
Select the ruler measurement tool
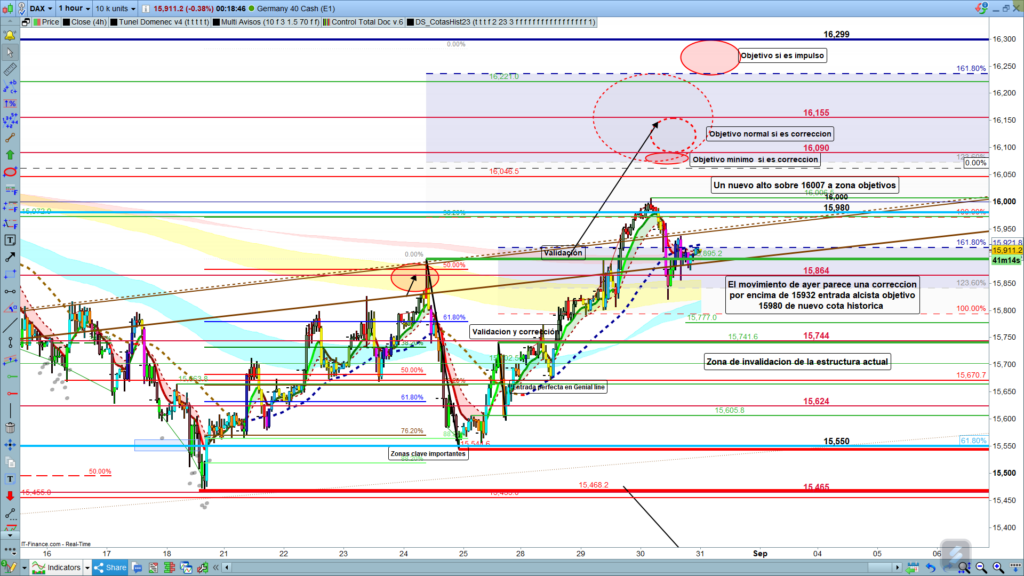(x=10, y=71)
